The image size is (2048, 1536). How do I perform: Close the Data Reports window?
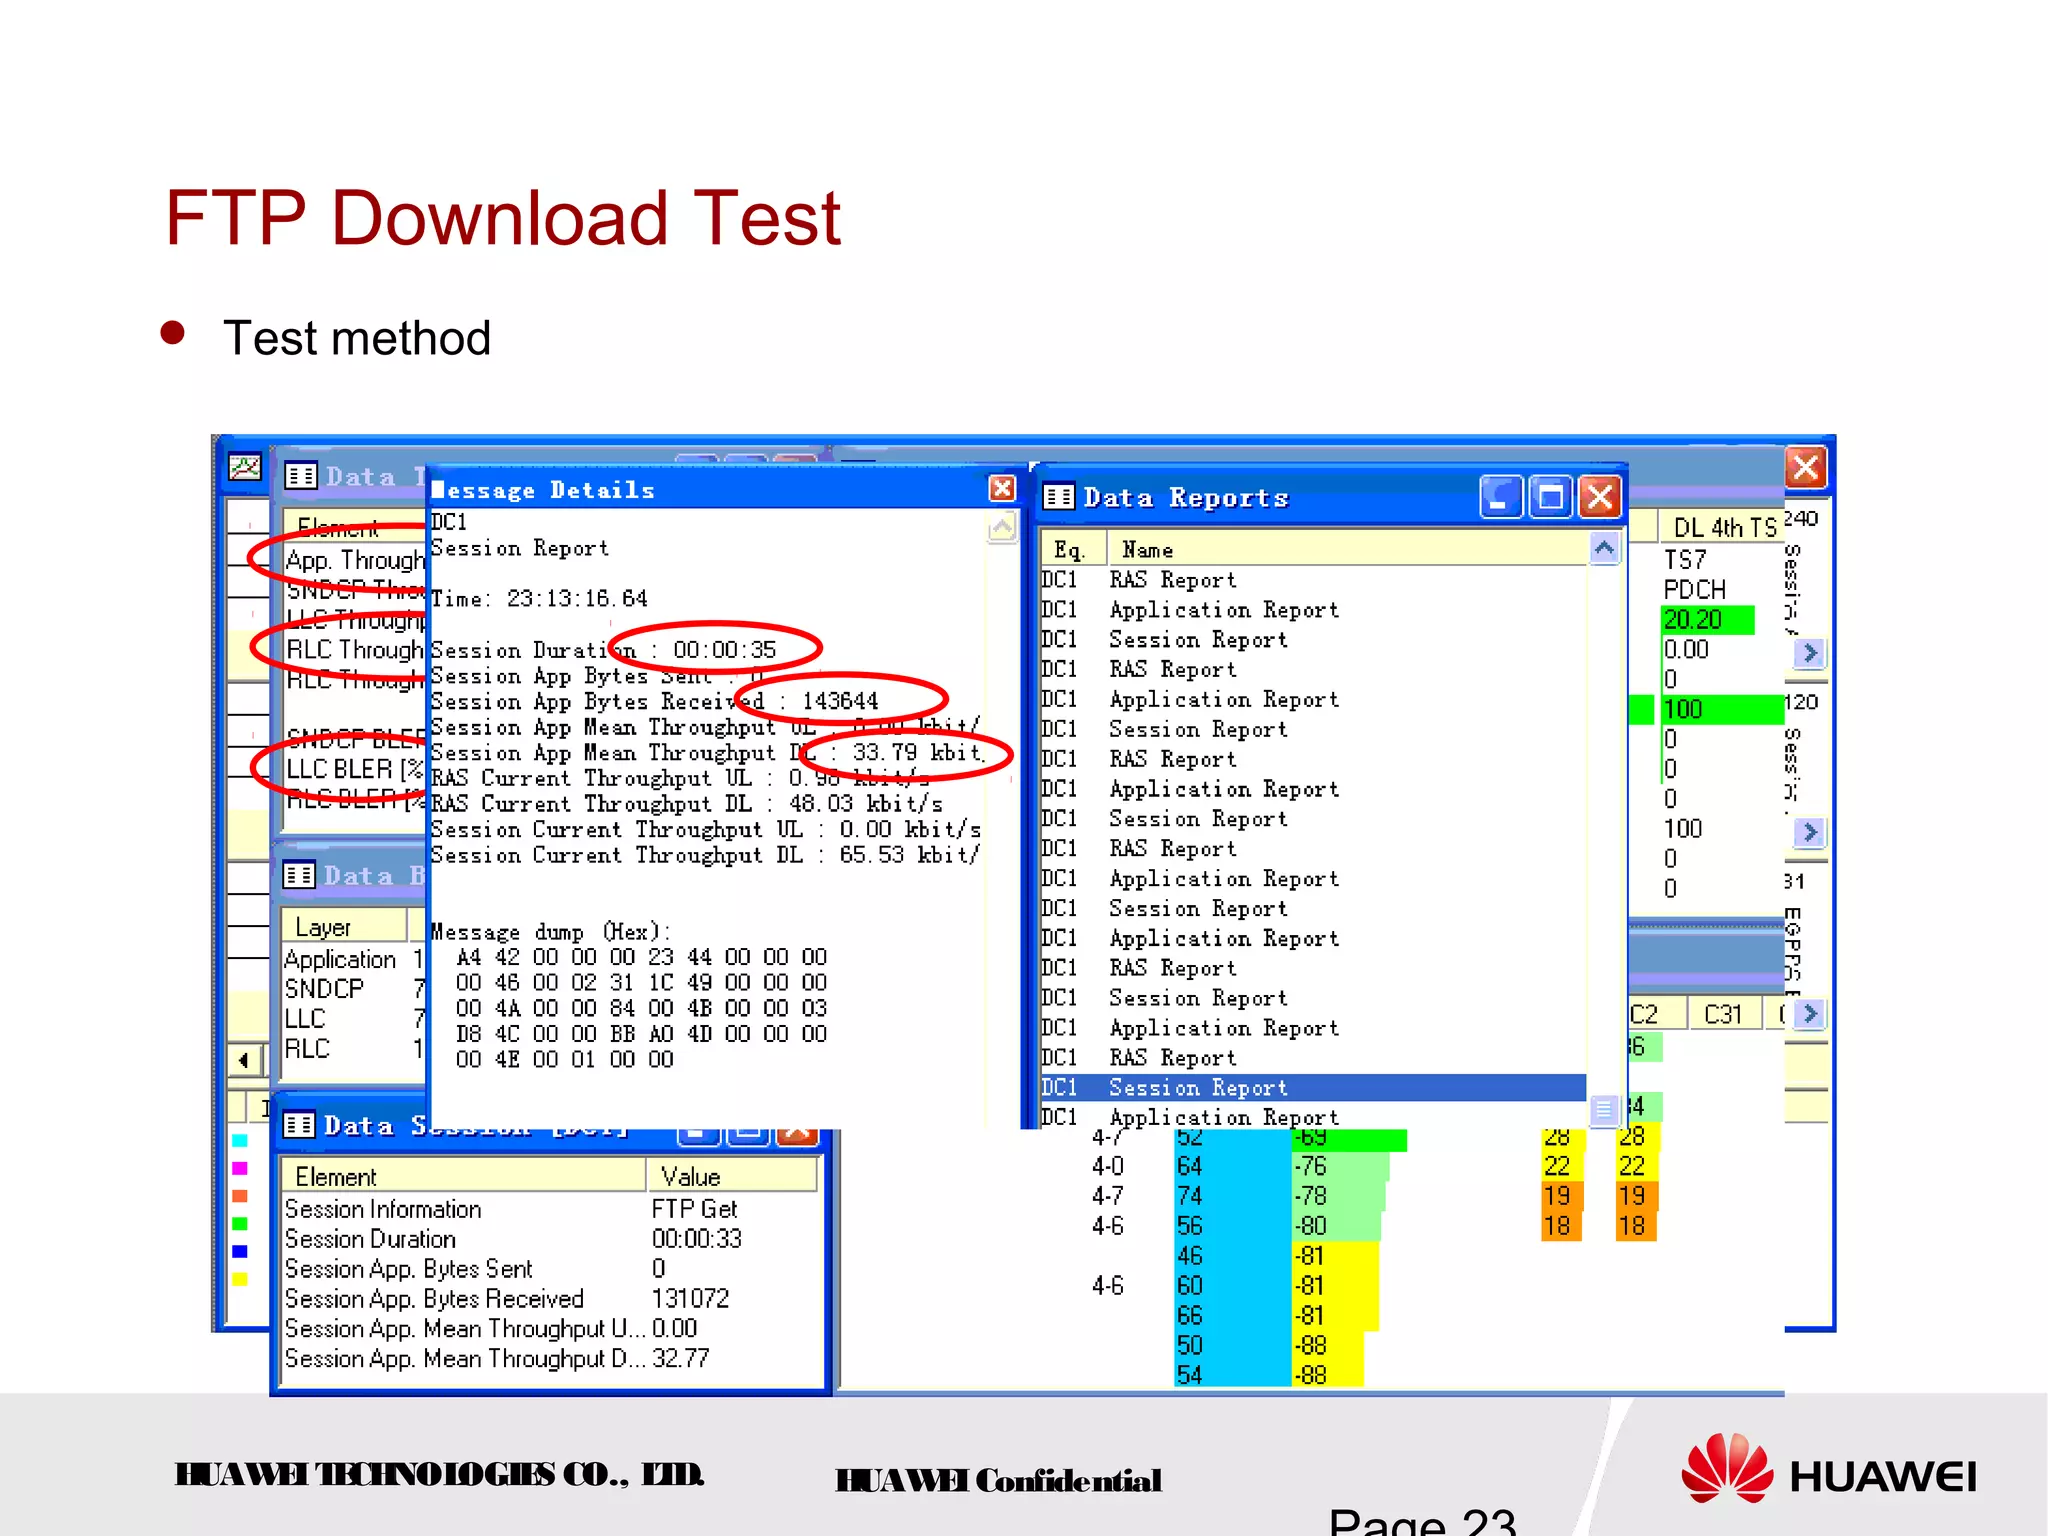[1600, 497]
